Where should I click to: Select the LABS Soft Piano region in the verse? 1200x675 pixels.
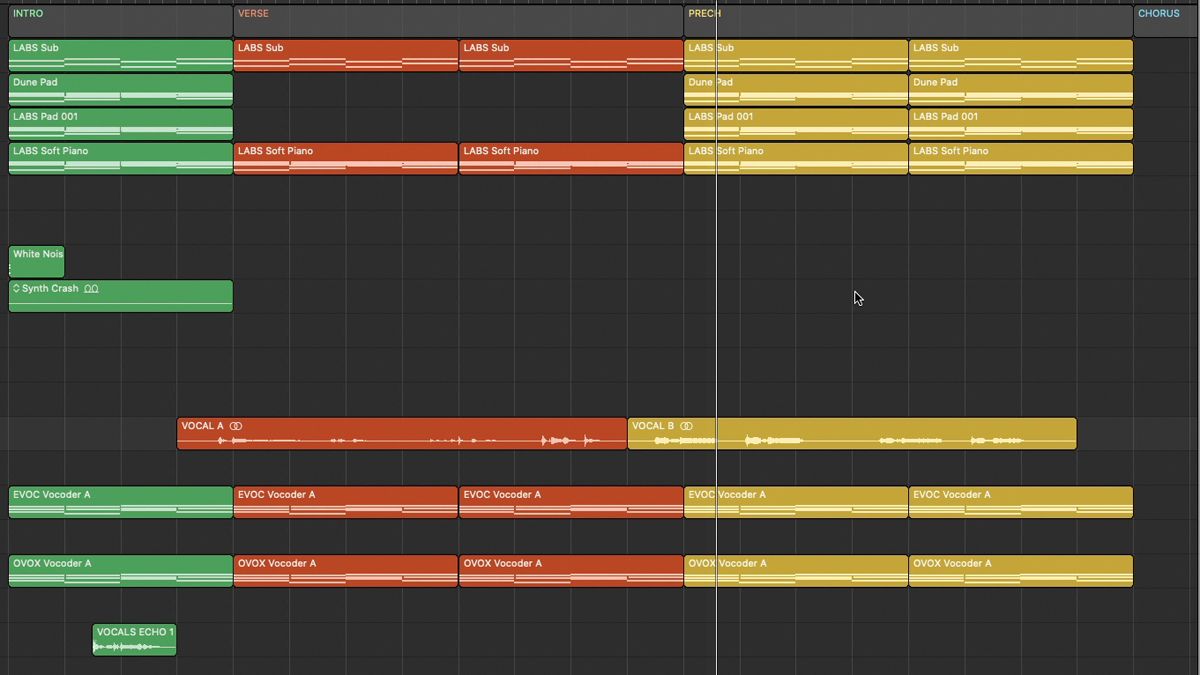pyautogui.click(x=345, y=158)
